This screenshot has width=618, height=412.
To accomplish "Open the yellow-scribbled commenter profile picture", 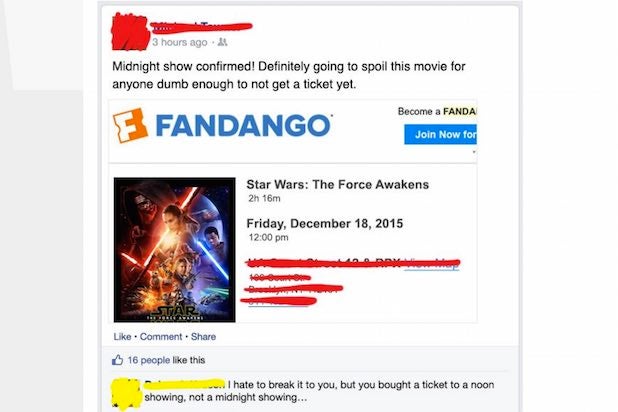I will pyautogui.click(x=126, y=394).
